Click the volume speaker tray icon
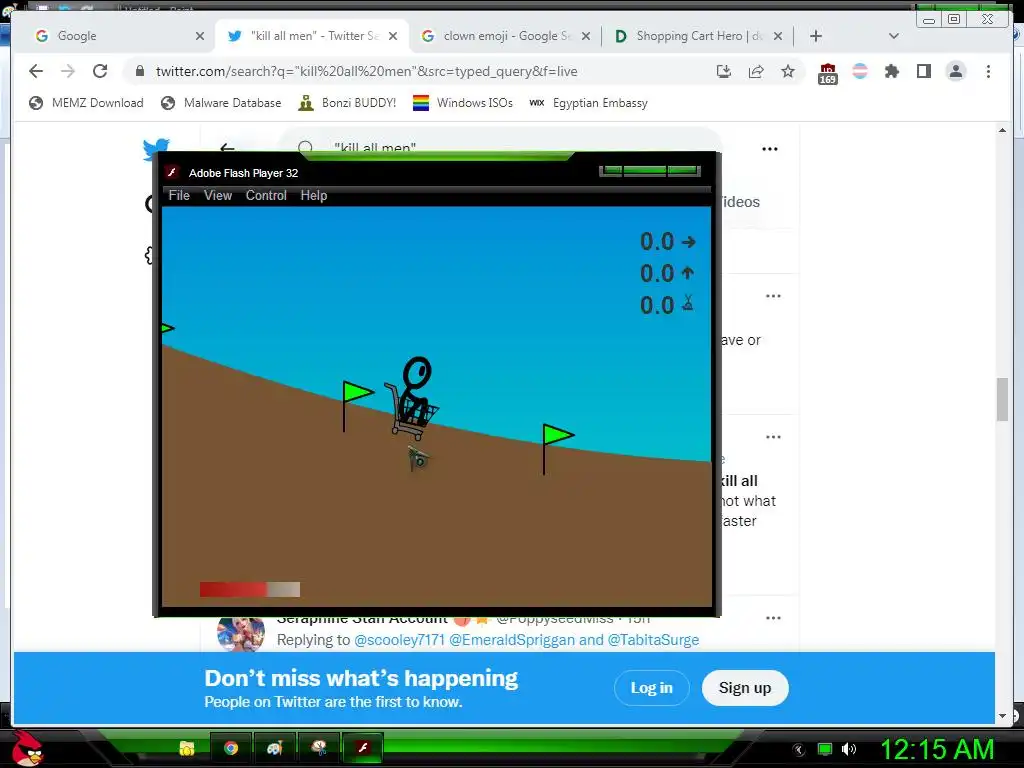Viewport: 1024px width, 768px height. click(849, 749)
